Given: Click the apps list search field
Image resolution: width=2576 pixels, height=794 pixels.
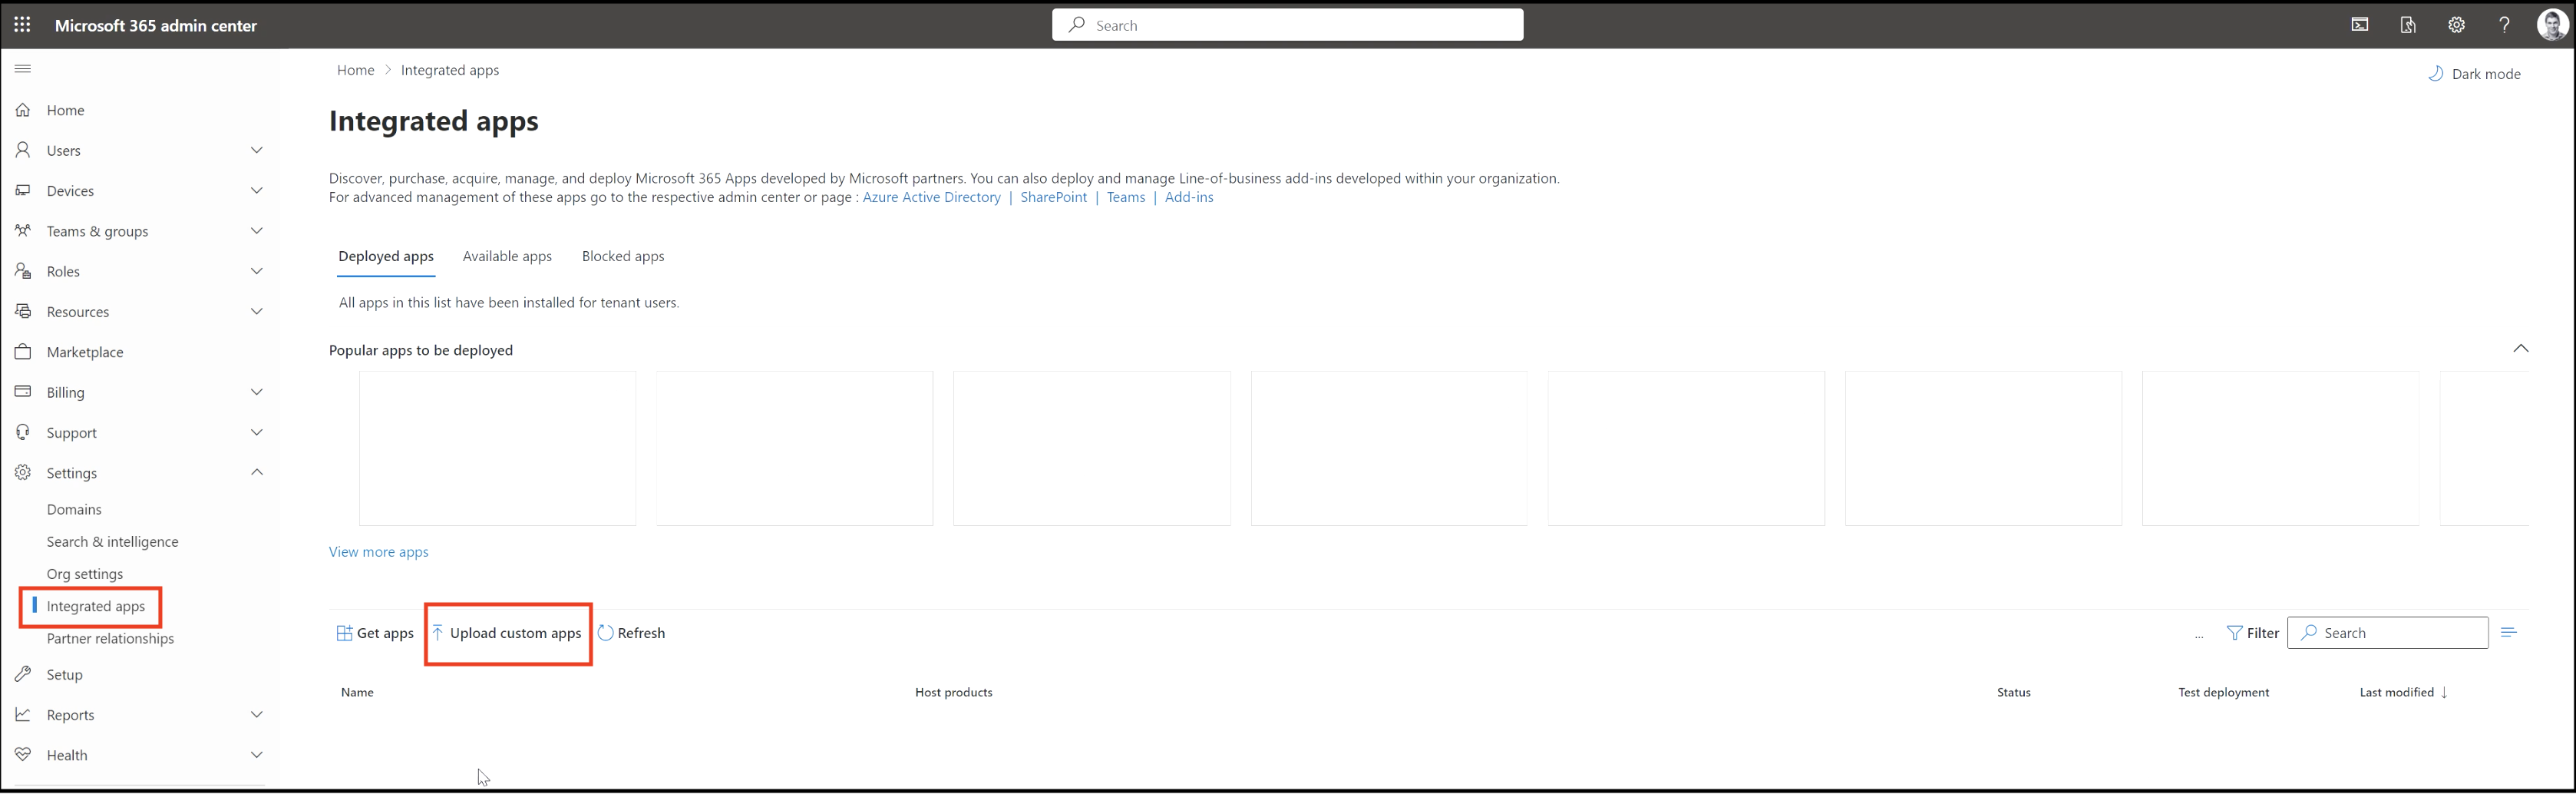Looking at the screenshot, I should pos(2388,633).
